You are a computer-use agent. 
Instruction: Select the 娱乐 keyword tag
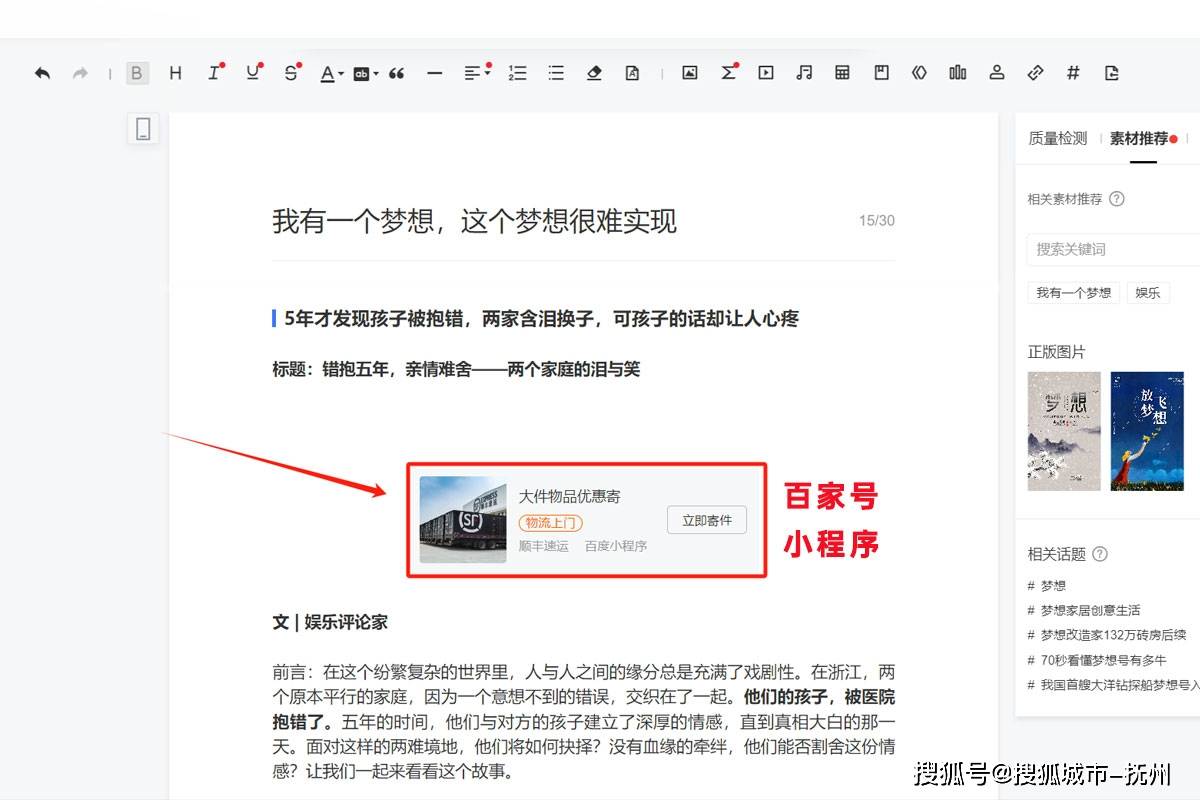click(1148, 293)
